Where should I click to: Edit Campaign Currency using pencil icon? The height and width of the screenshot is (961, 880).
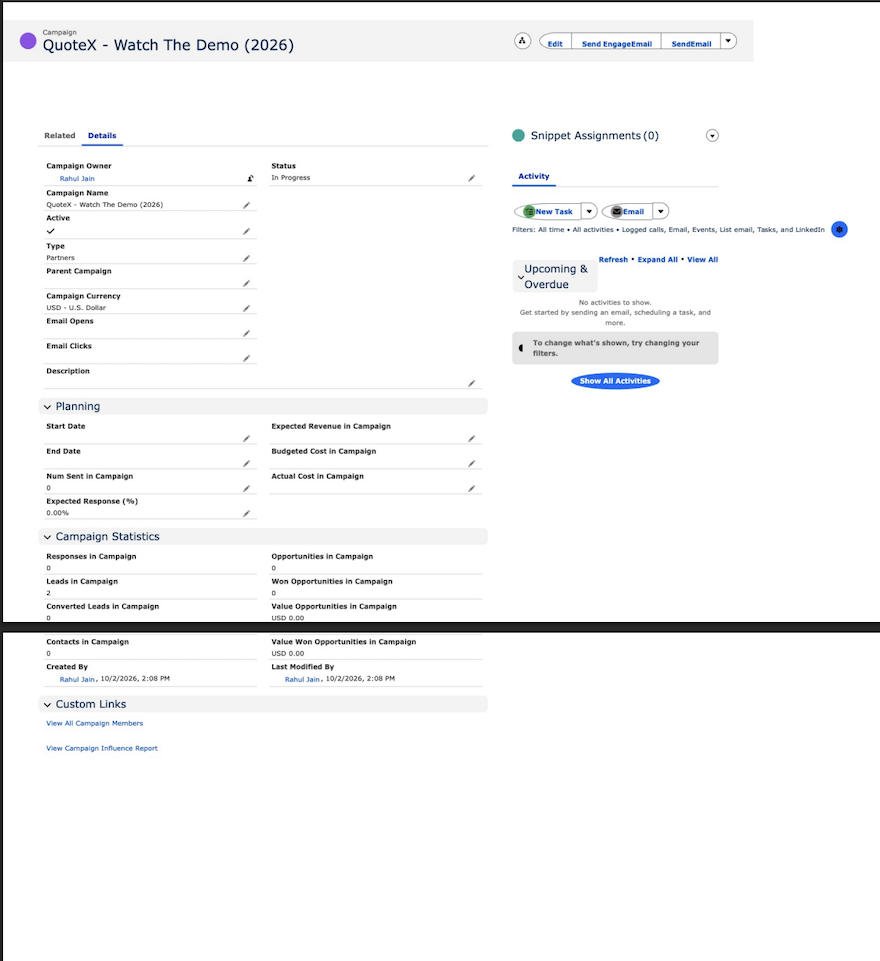(246, 308)
